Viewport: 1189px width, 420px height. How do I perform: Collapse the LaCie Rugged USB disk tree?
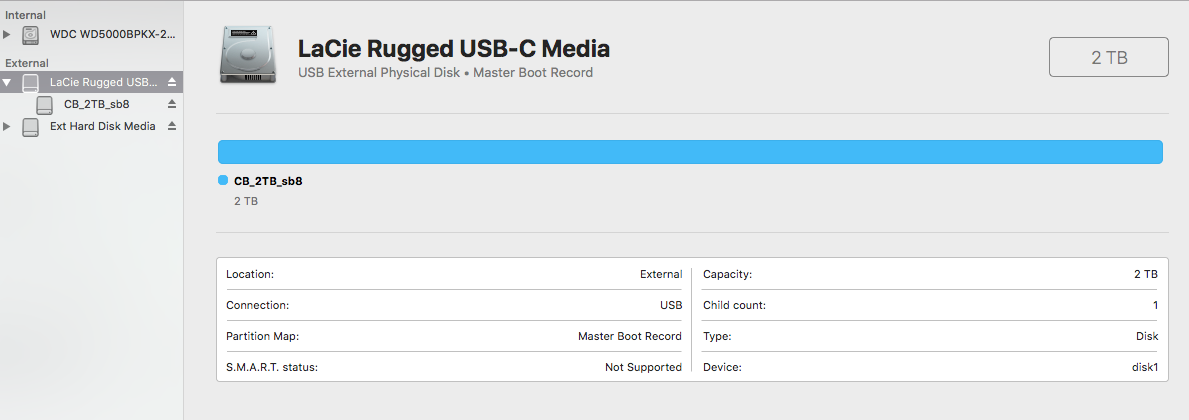click(x=8, y=82)
